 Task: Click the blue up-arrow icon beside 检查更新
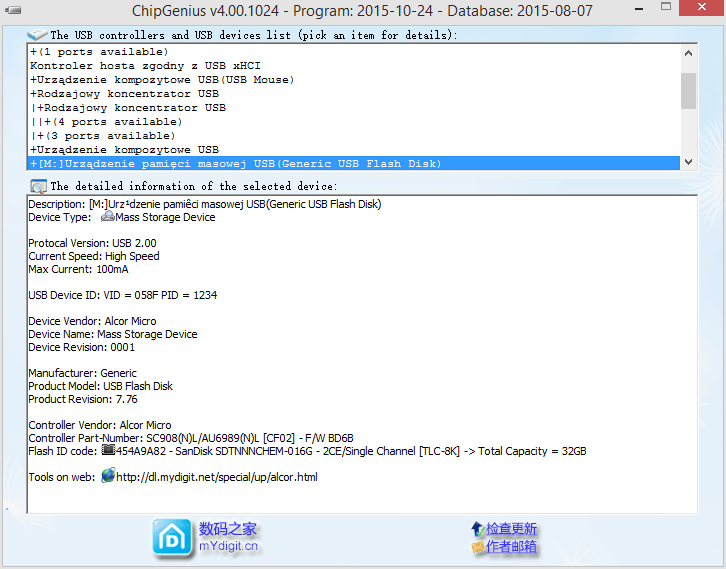tap(477, 529)
